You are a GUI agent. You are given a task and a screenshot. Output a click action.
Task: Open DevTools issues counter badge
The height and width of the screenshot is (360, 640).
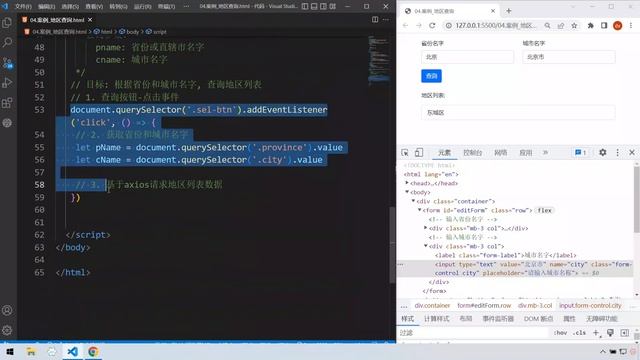(x=580, y=153)
